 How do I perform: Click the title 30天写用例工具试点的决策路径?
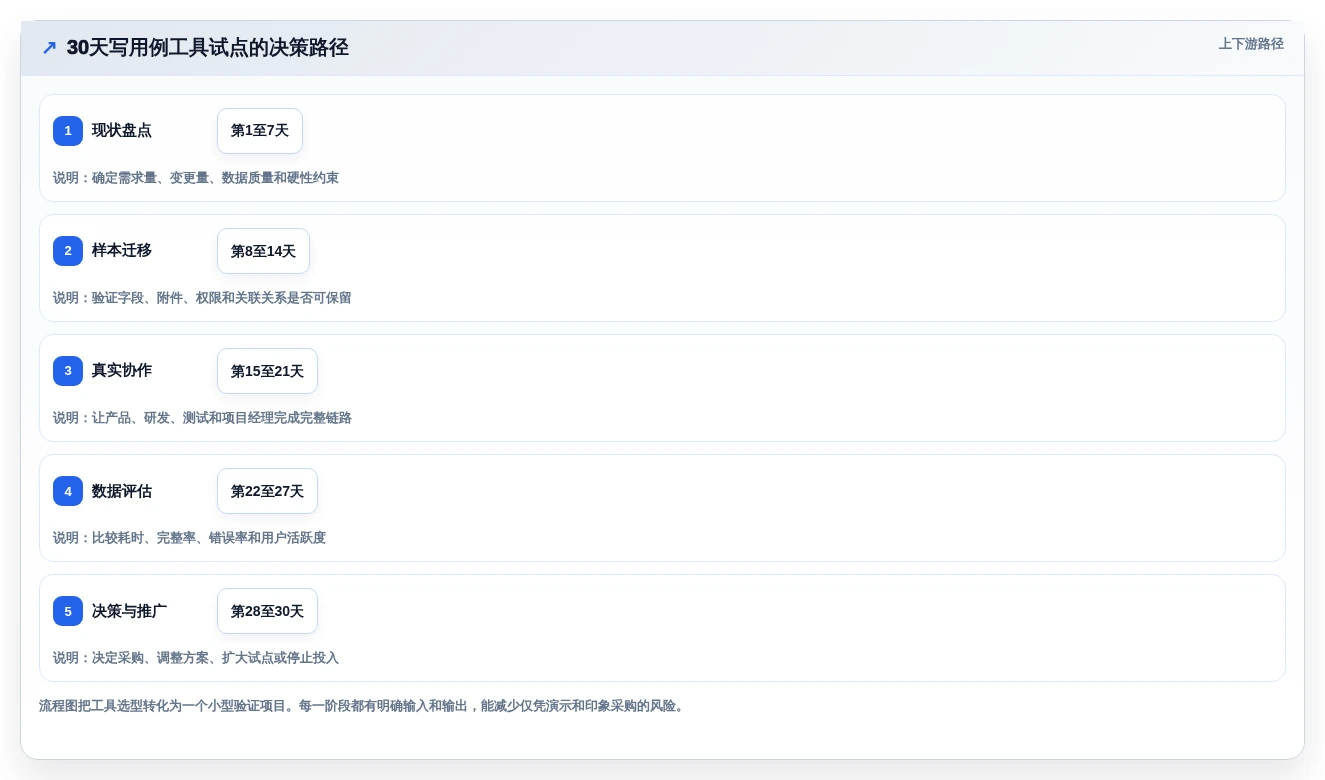[207, 48]
